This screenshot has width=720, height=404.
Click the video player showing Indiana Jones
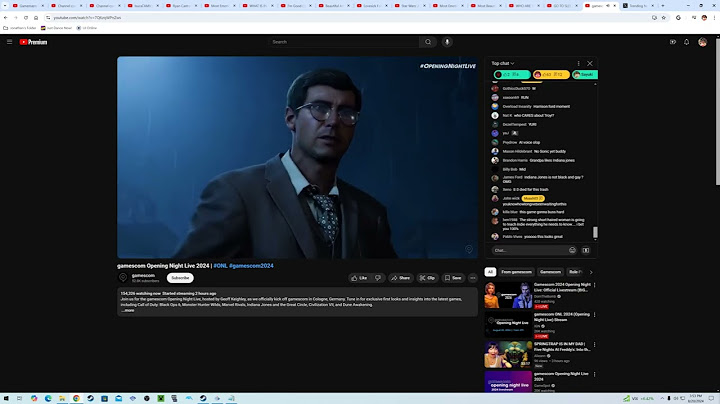point(298,157)
